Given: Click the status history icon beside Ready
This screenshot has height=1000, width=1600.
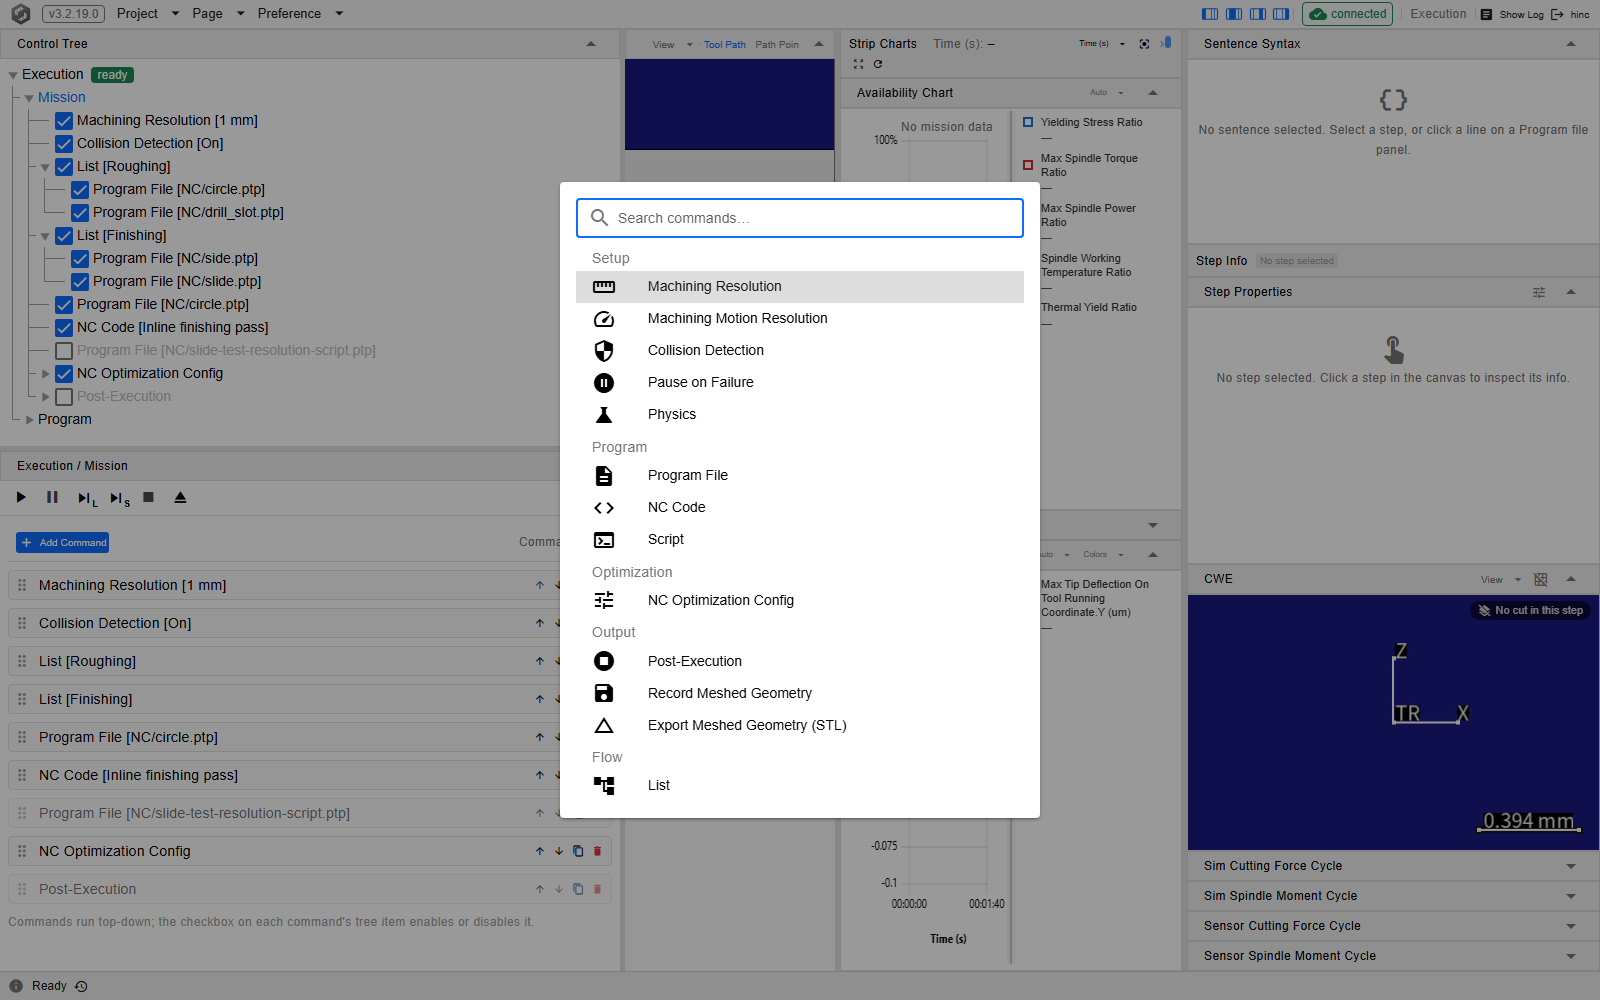Looking at the screenshot, I should click(x=81, y=986).
